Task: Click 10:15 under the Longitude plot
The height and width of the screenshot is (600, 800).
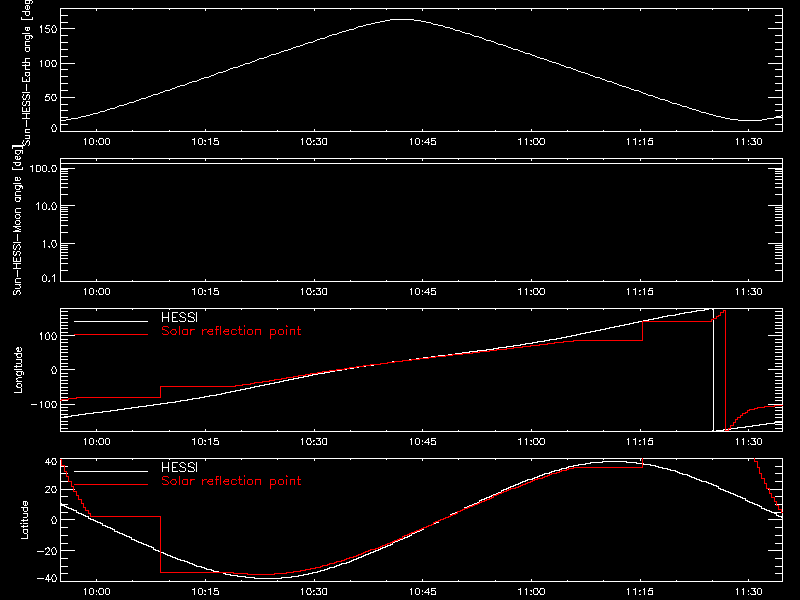Action: coord(205,442)
